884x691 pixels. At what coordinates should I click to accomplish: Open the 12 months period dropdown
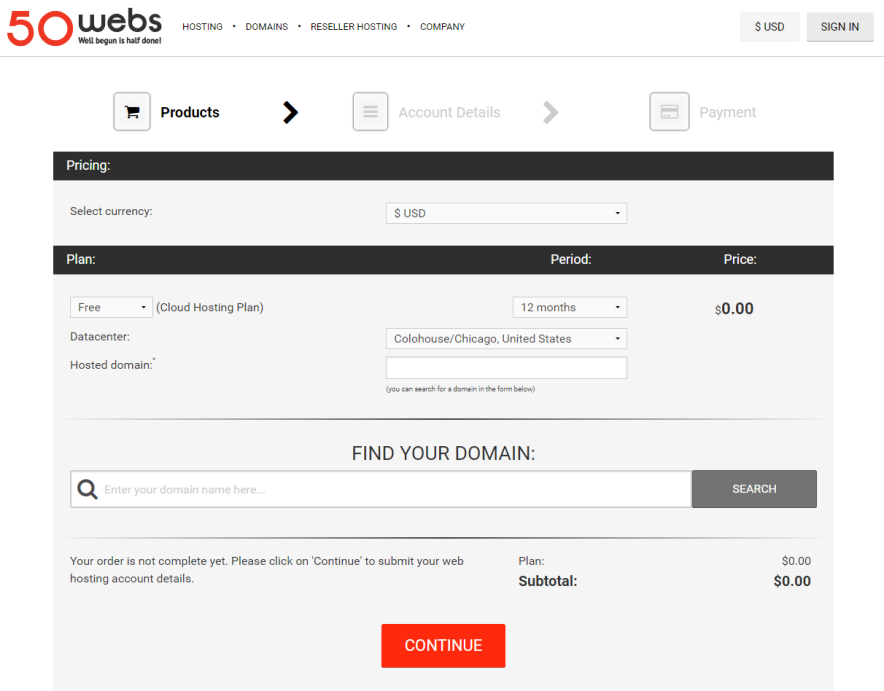570,307
